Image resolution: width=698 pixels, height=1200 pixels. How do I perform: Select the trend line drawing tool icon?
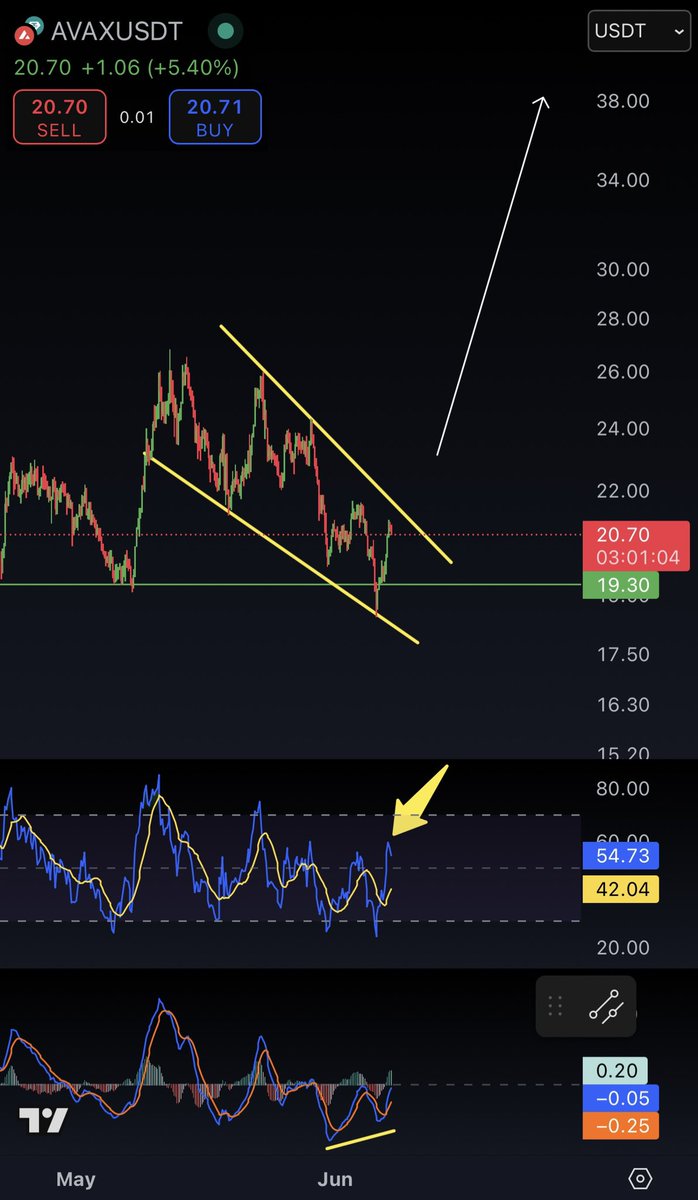(607, 1006)
